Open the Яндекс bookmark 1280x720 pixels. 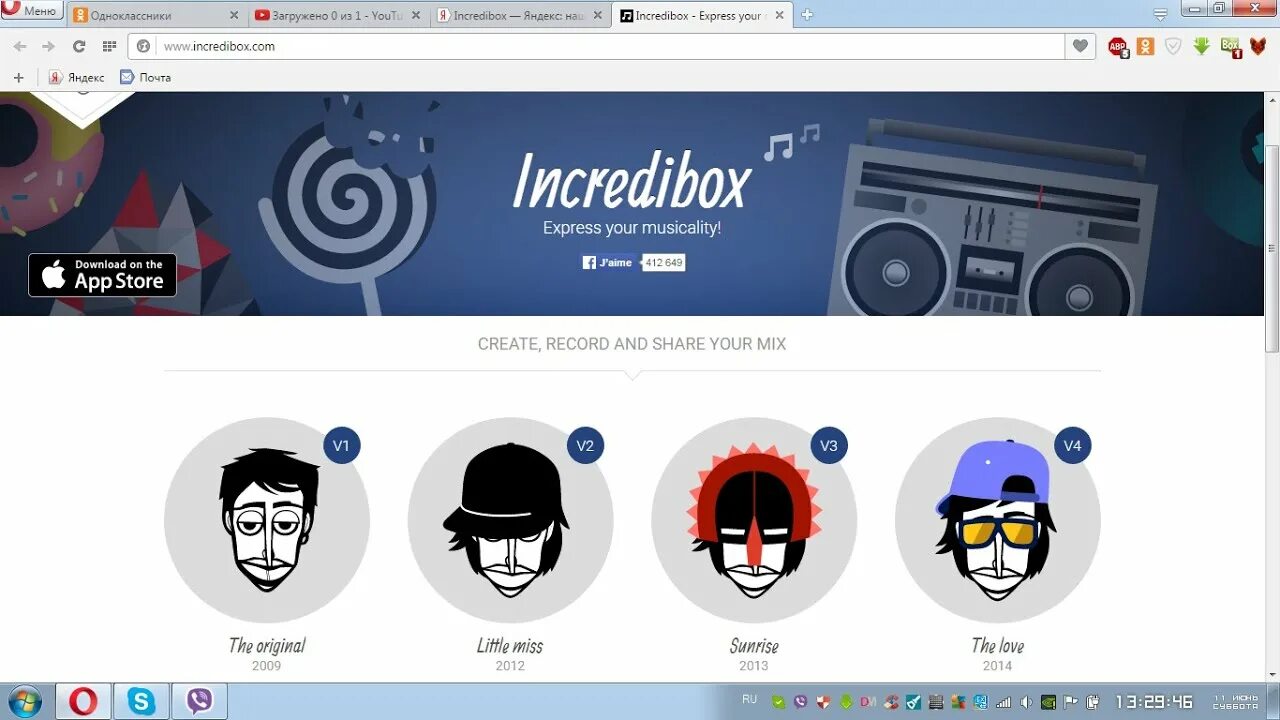[76, 77]
